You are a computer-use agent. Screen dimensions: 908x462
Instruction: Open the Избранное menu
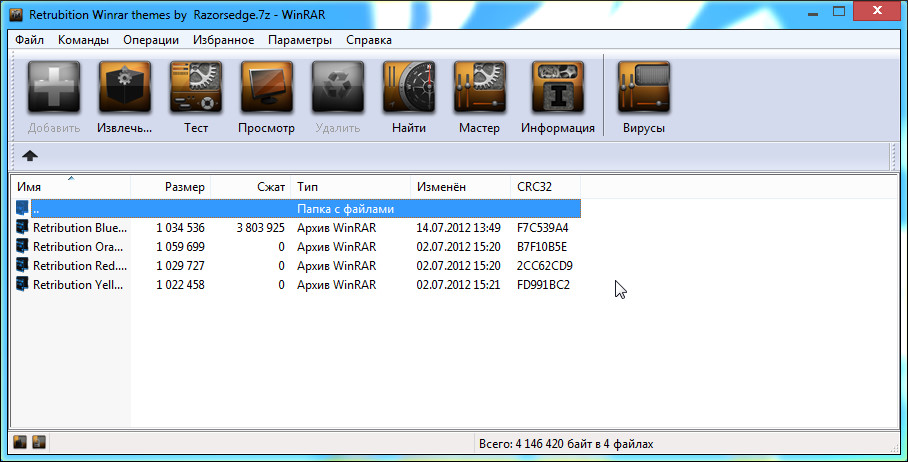(224, 40)
